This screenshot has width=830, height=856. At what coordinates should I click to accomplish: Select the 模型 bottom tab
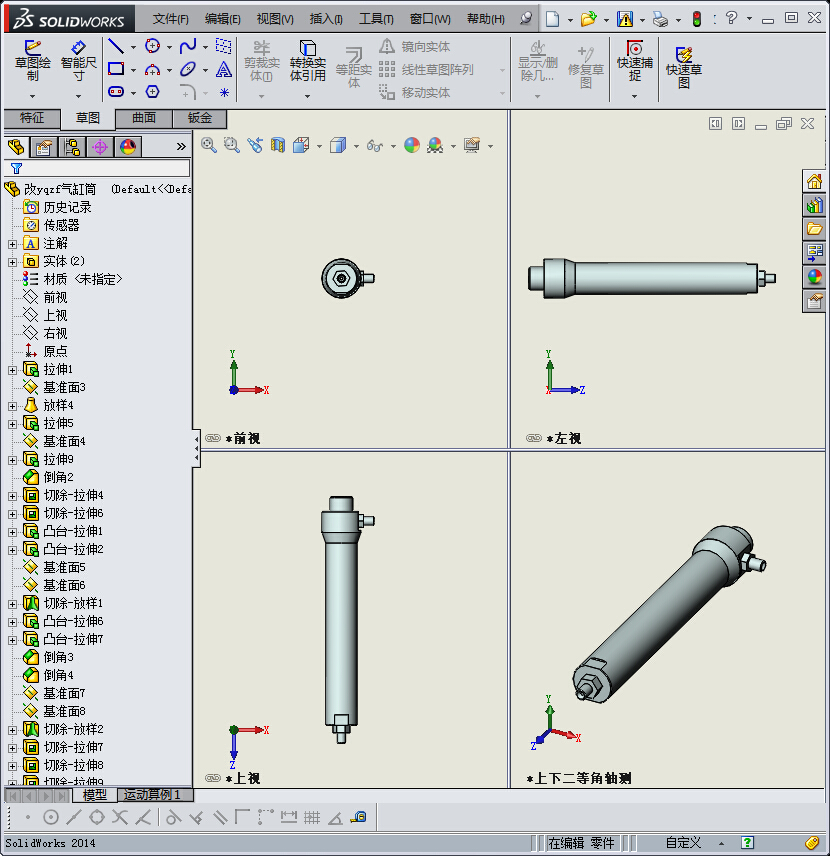click(94, 795)
